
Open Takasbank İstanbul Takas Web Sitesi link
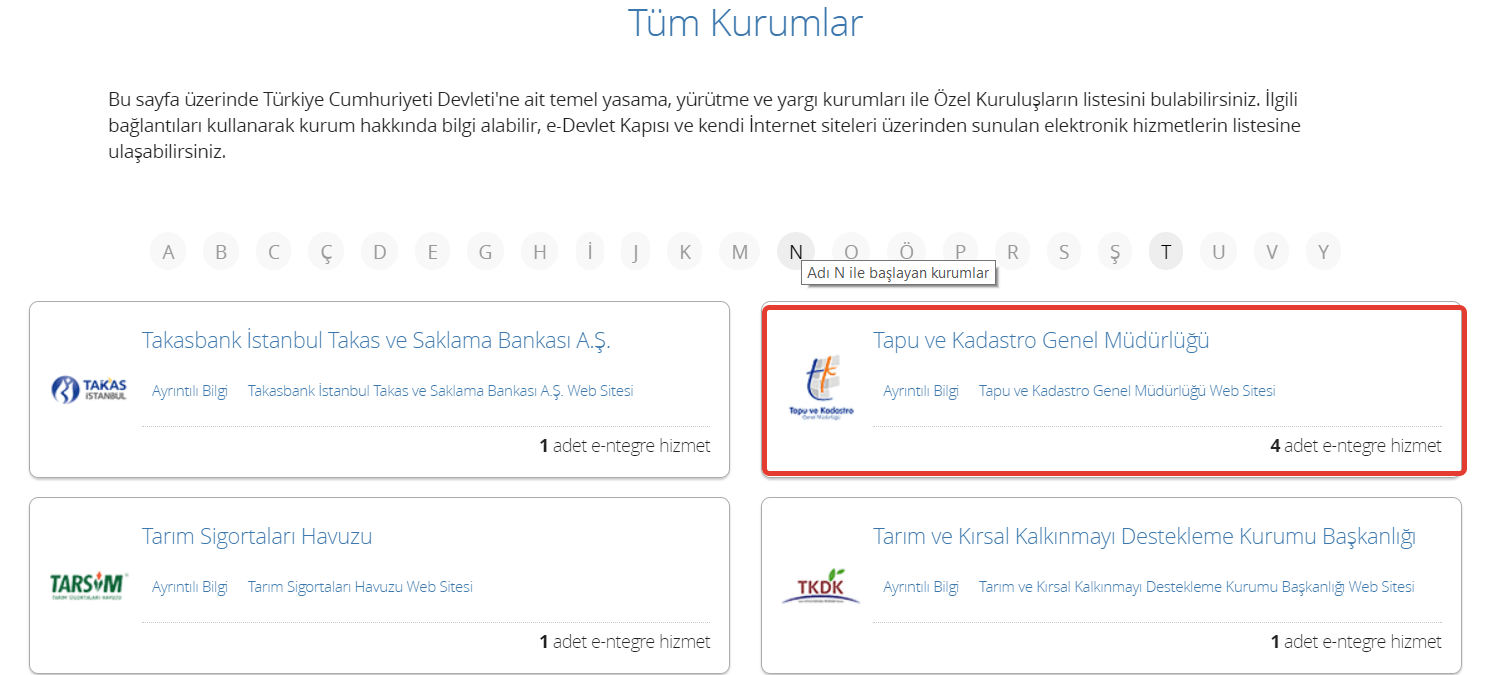(441, 390)
